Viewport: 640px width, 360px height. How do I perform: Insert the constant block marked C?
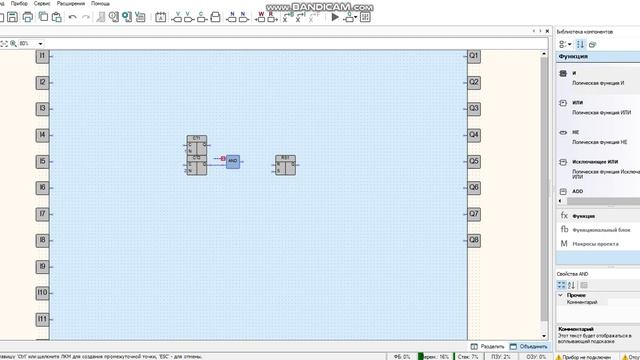coord(201,17)
